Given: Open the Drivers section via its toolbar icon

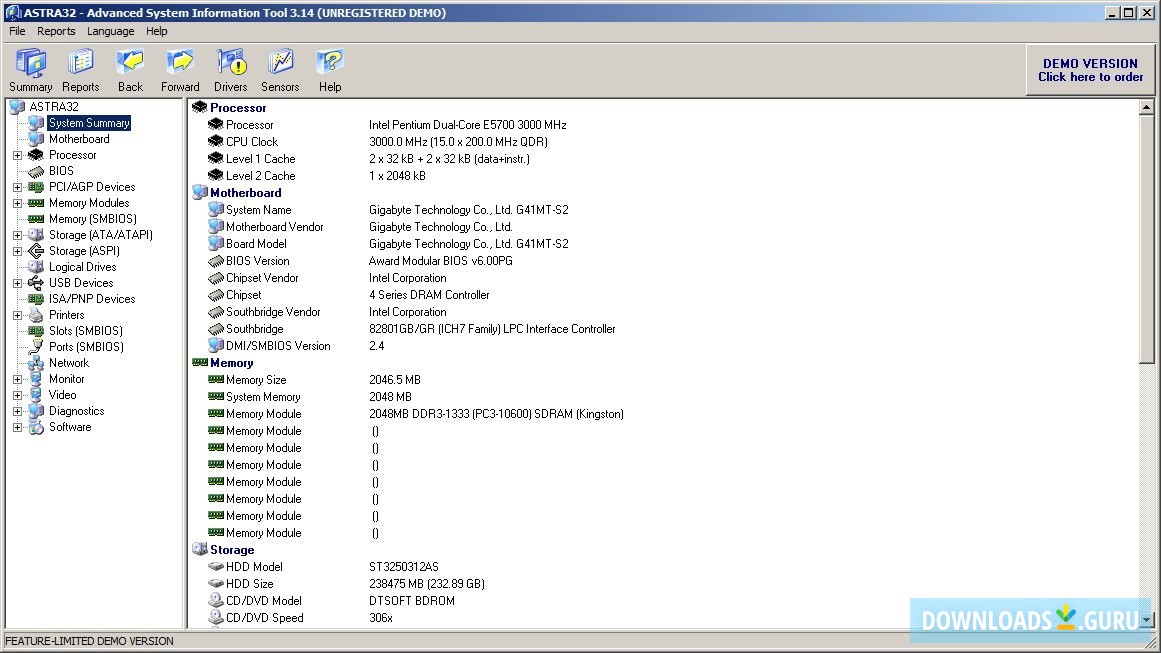Looking at the screenshot, I should point(230,68).
